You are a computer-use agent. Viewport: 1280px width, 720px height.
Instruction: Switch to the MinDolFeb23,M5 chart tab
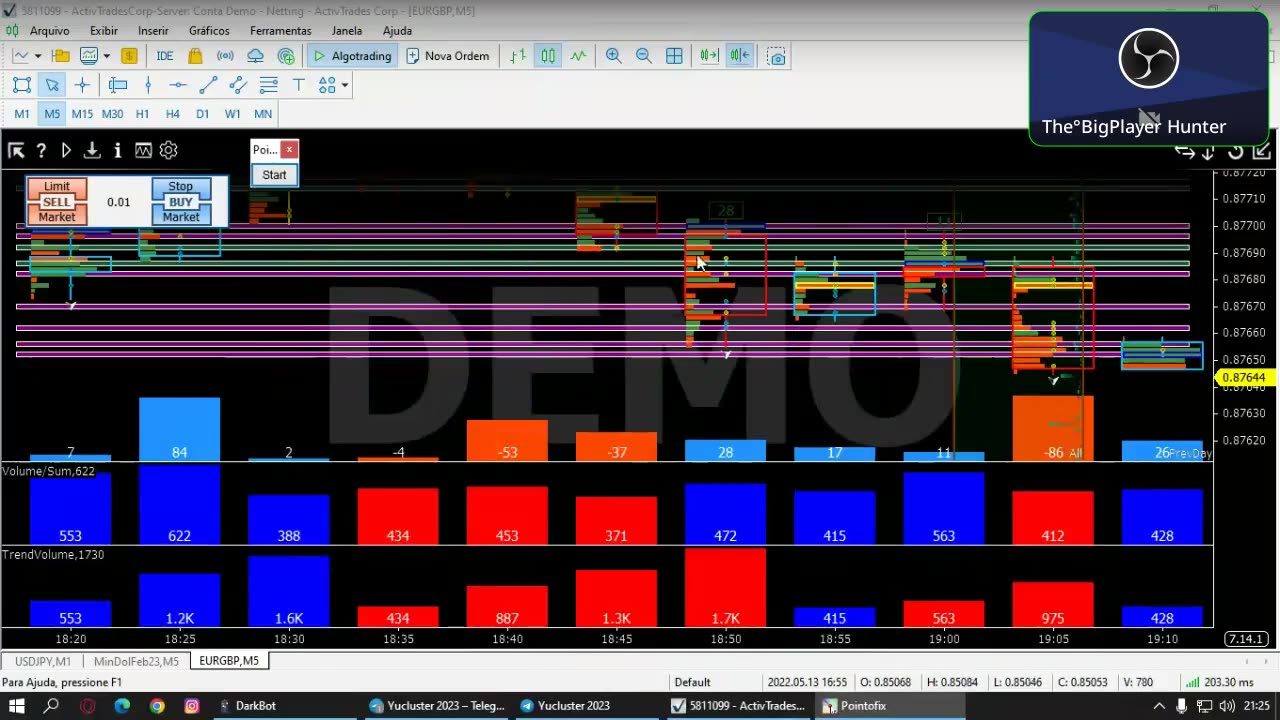pos(136,661)
